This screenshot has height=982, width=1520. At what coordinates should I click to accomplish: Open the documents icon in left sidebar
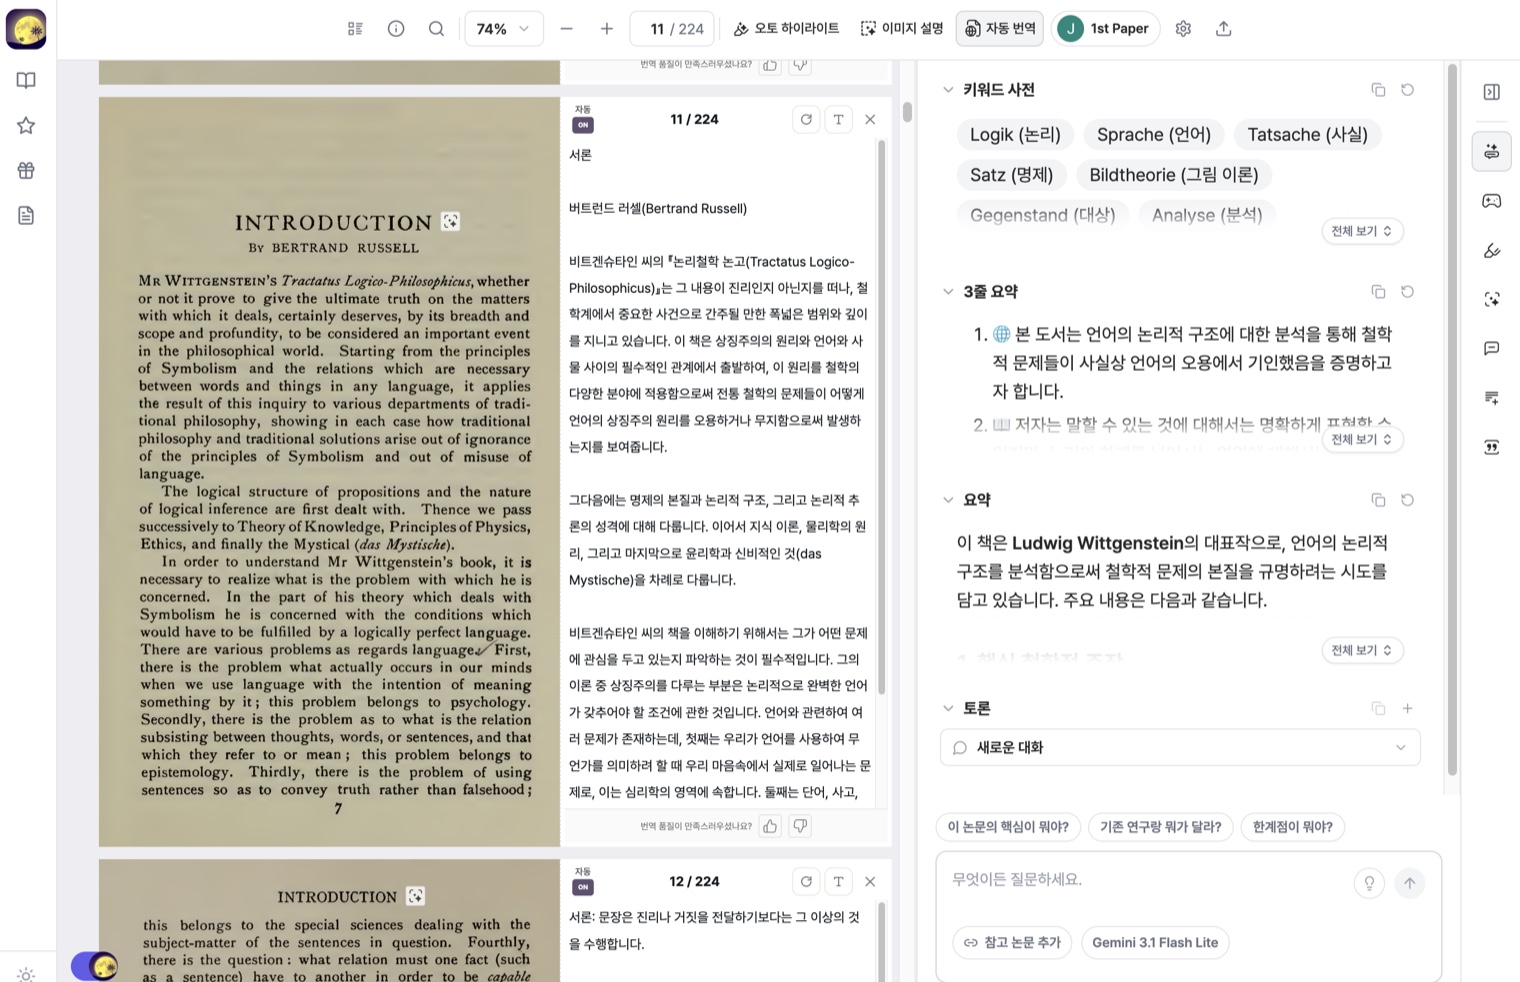coord(26,216)
